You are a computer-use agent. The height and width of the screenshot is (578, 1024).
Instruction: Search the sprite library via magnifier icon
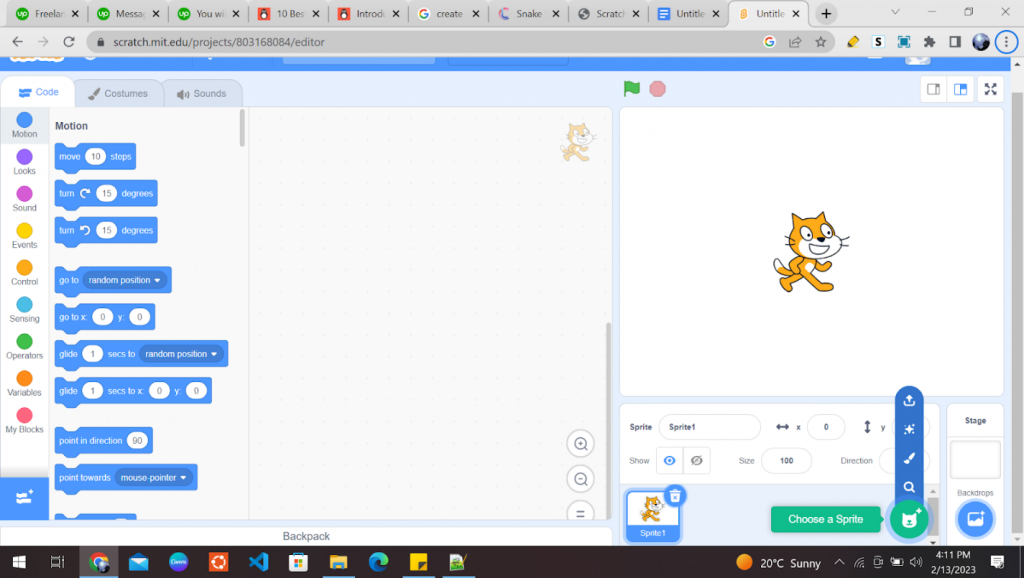(909, 489)
